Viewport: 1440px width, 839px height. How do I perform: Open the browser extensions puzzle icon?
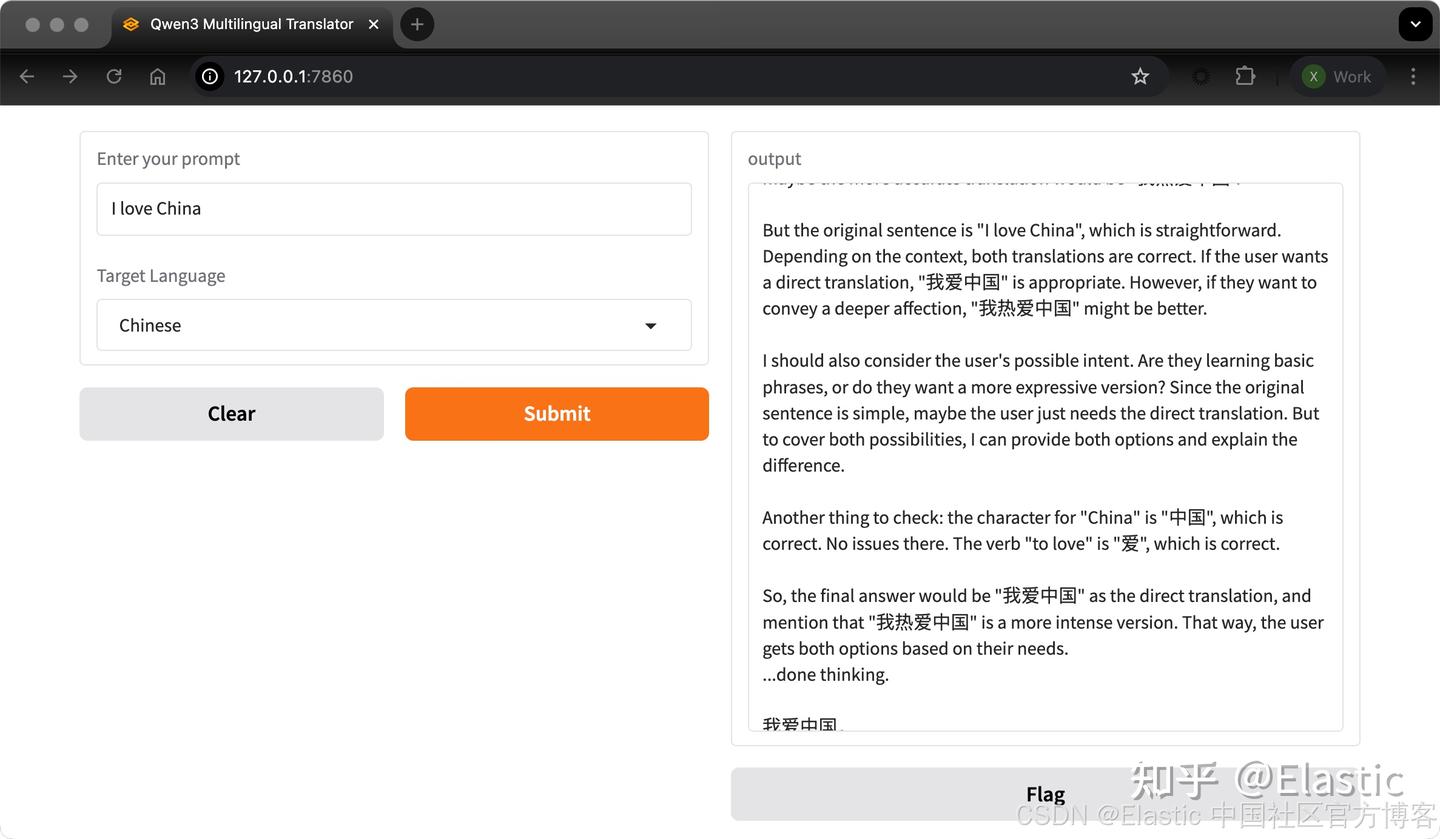[x=1245, y=77]
